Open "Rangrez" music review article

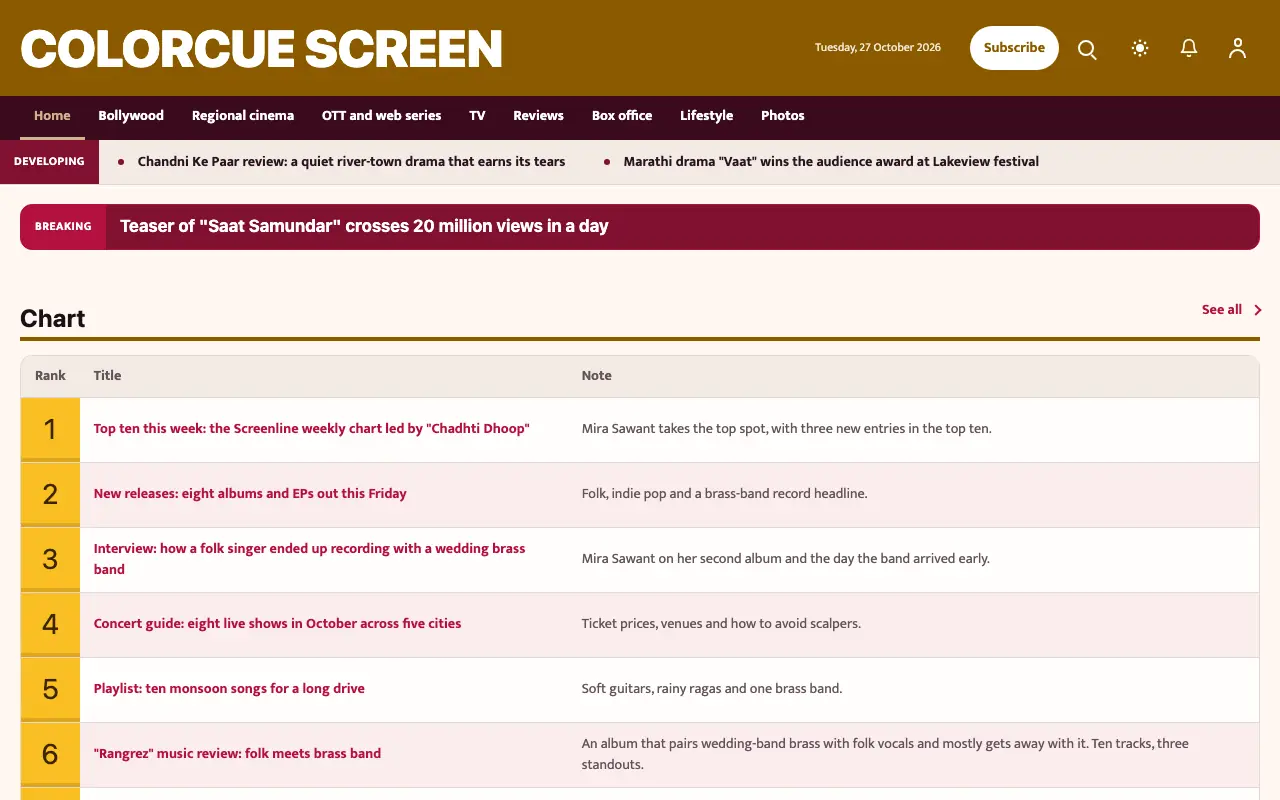pyautogui.click(x=237, y=754)
